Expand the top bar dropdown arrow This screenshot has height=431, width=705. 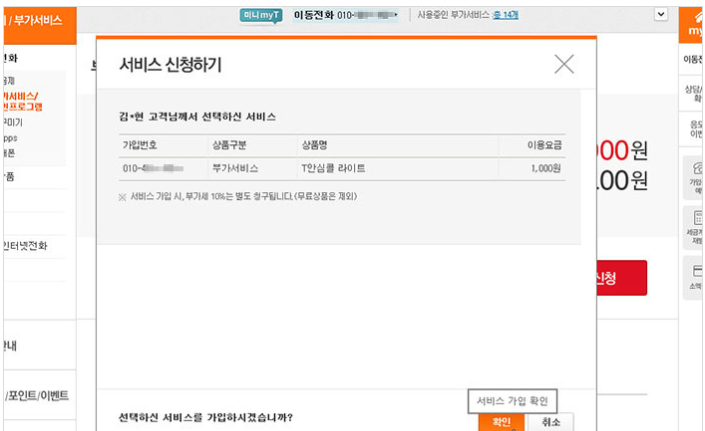660,14
